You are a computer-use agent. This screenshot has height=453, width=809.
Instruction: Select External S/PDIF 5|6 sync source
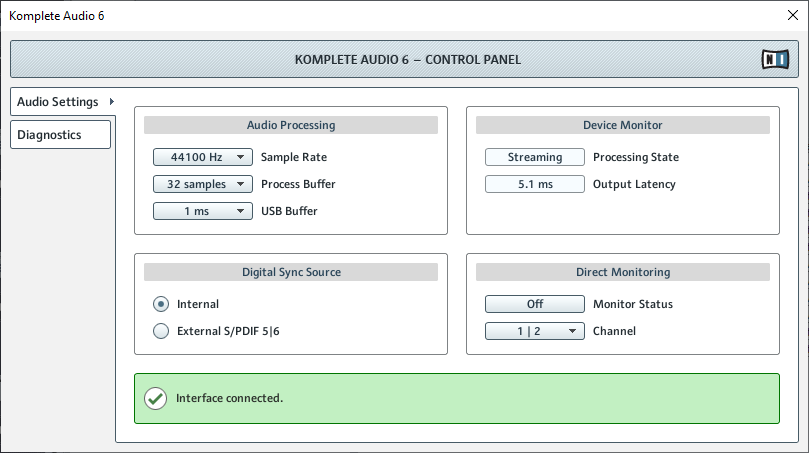coord(161,331)
